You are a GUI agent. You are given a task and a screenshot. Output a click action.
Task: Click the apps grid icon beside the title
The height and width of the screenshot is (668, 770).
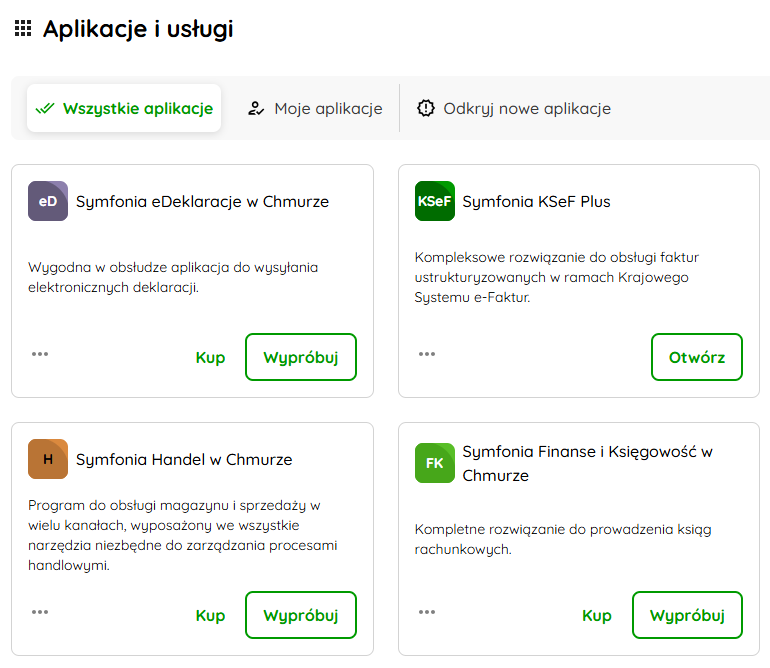click(x=23, y=29)
